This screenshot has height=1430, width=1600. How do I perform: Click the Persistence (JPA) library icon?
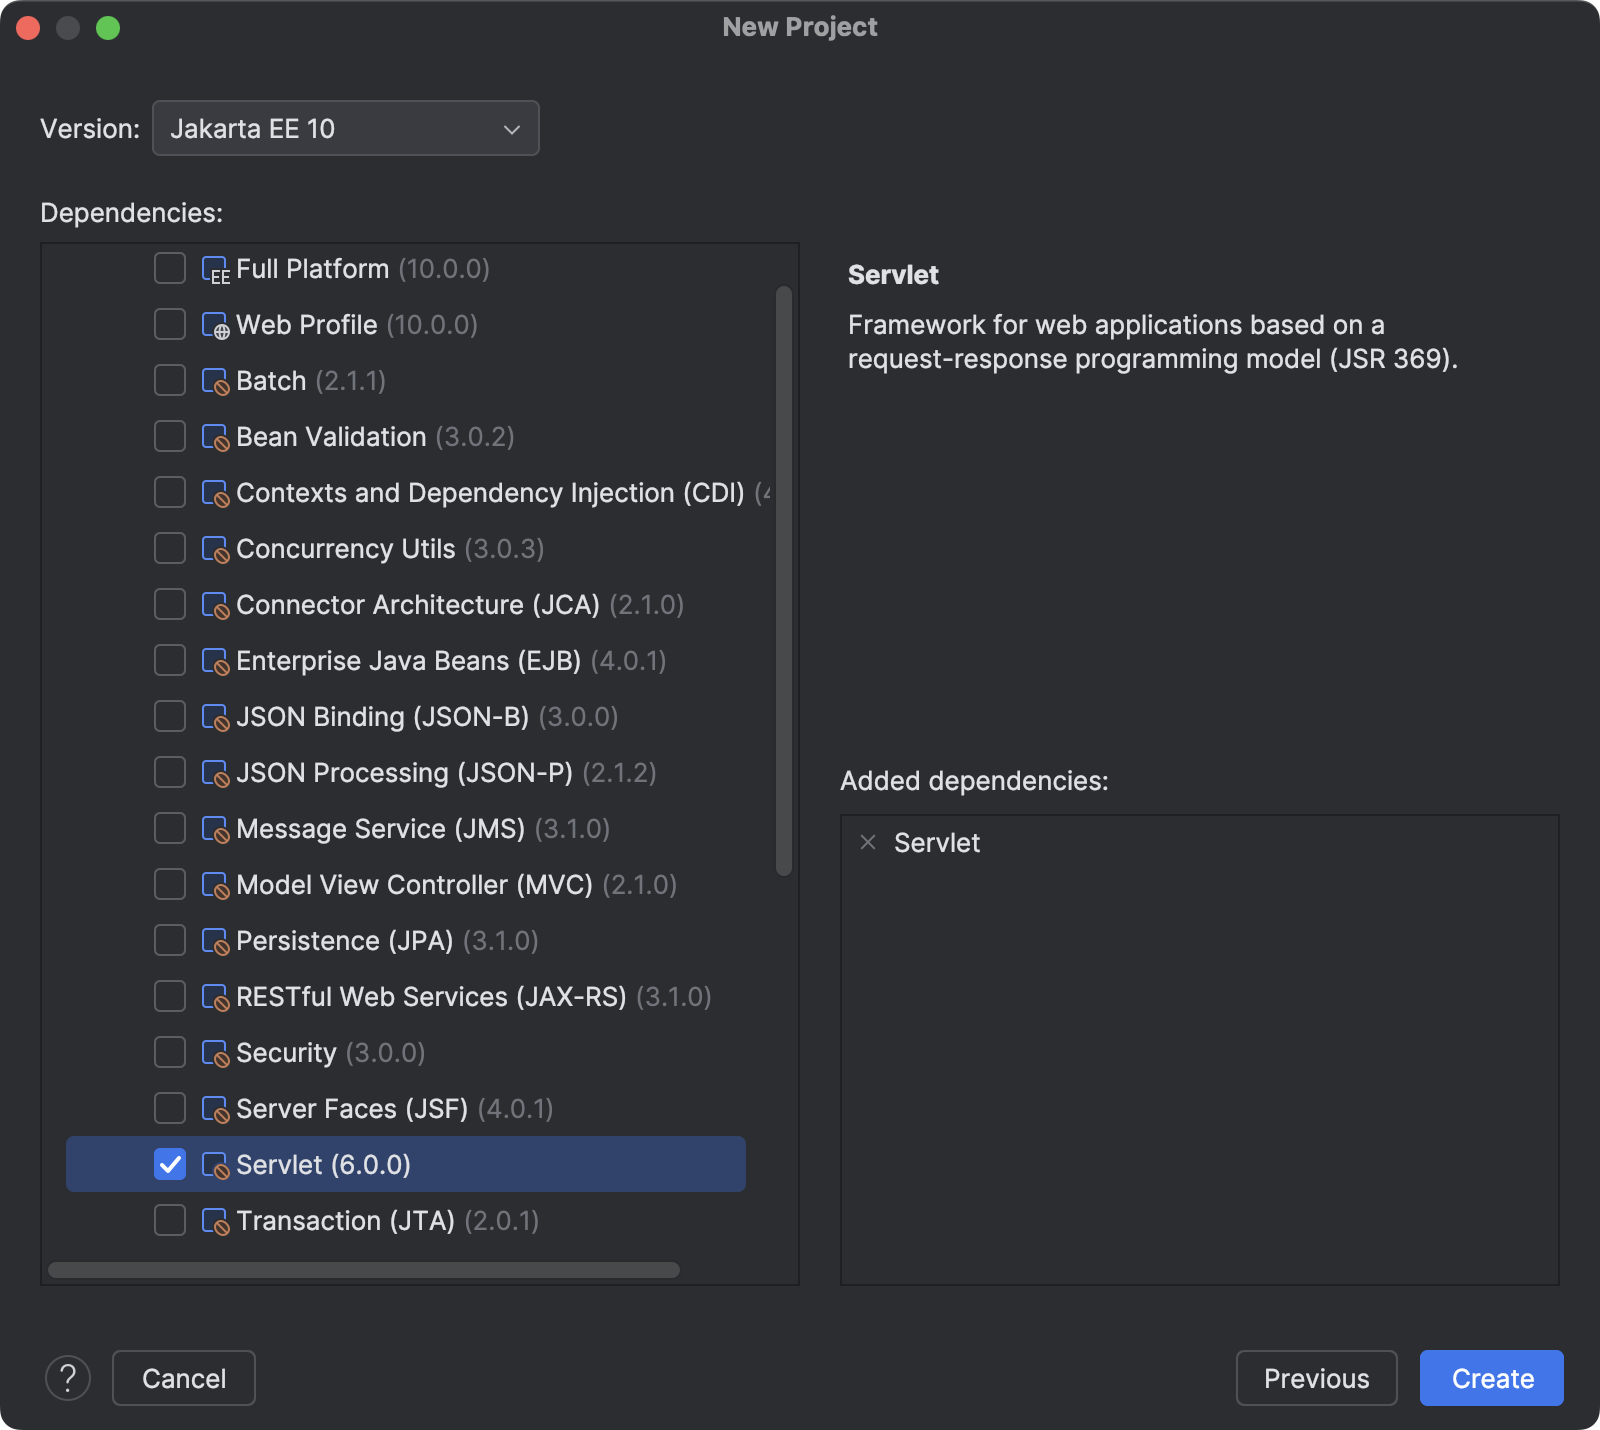click(216, 940)
